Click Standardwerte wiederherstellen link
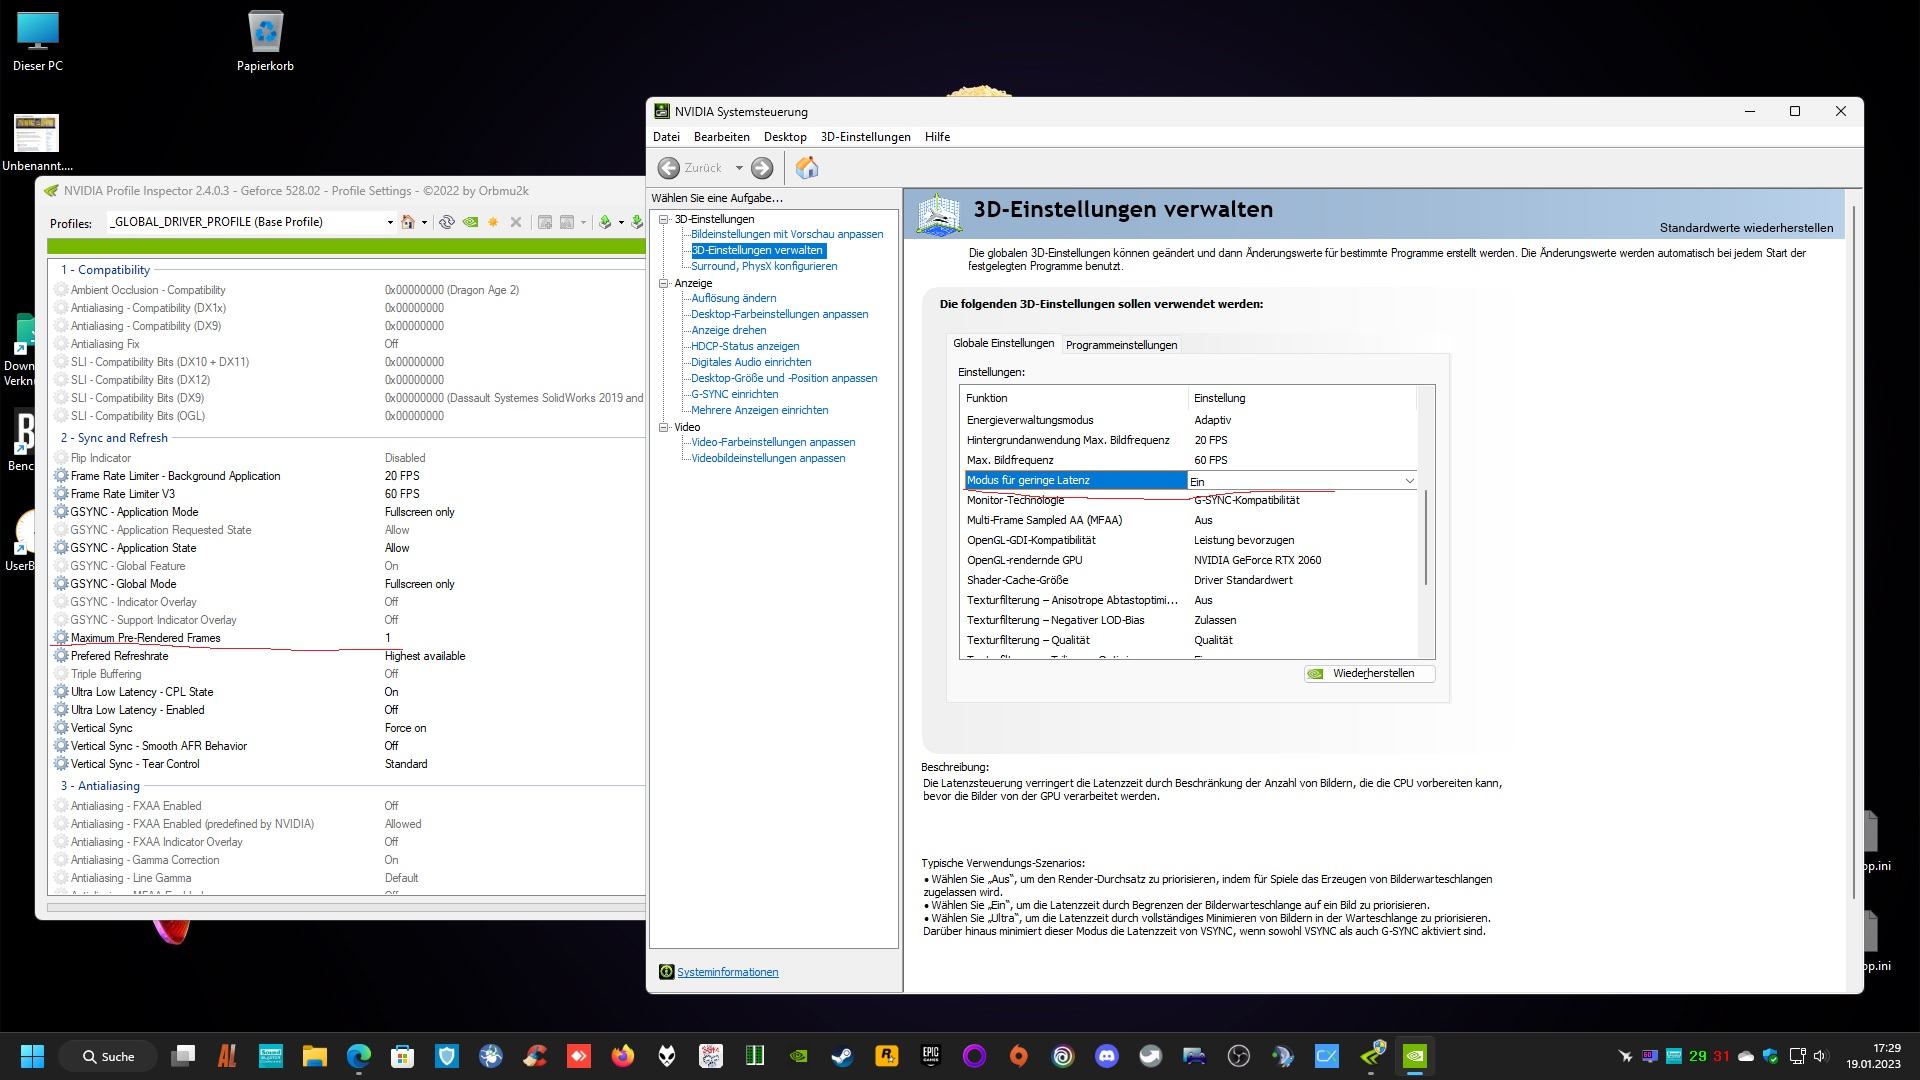 point(1746,228)
